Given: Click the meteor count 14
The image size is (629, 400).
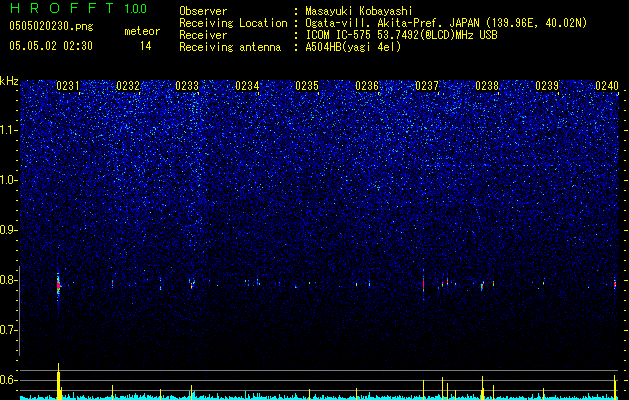Looking at the screenshot, I should click(145, 46).
